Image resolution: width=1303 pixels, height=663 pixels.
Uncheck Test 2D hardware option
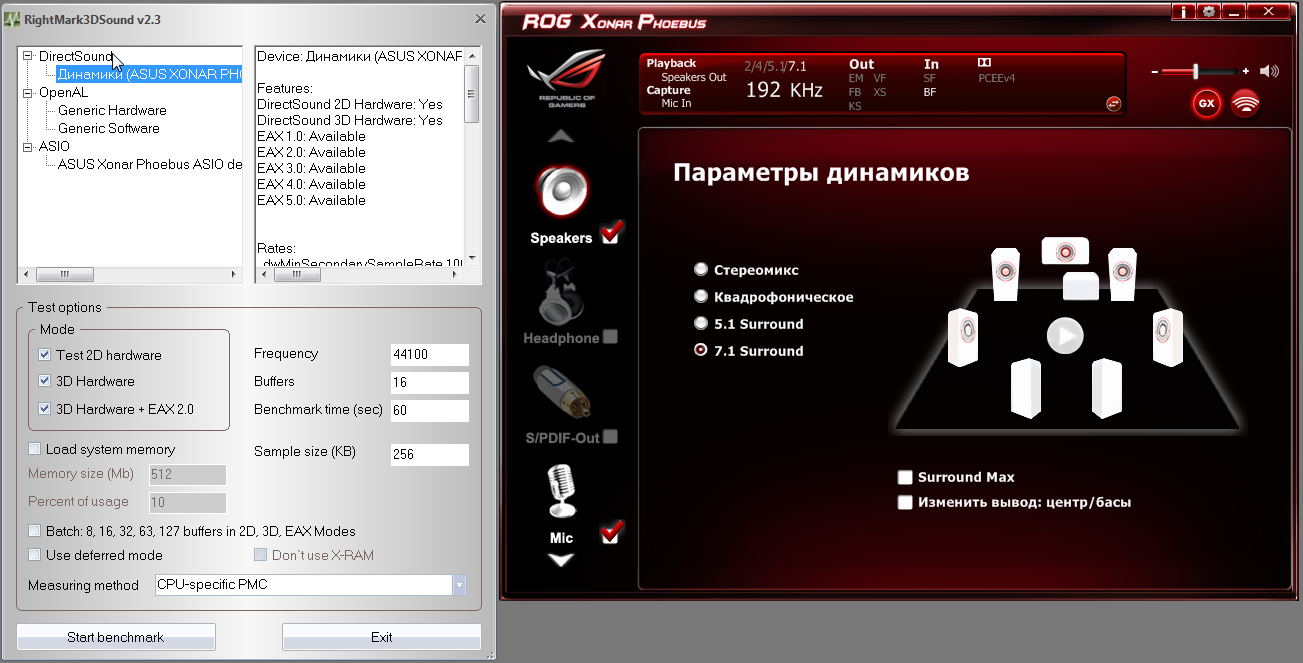[45, 355]
